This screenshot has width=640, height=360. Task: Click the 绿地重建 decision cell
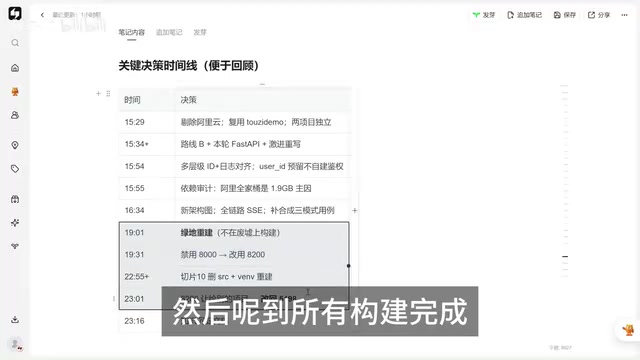(x=262, y=233)
